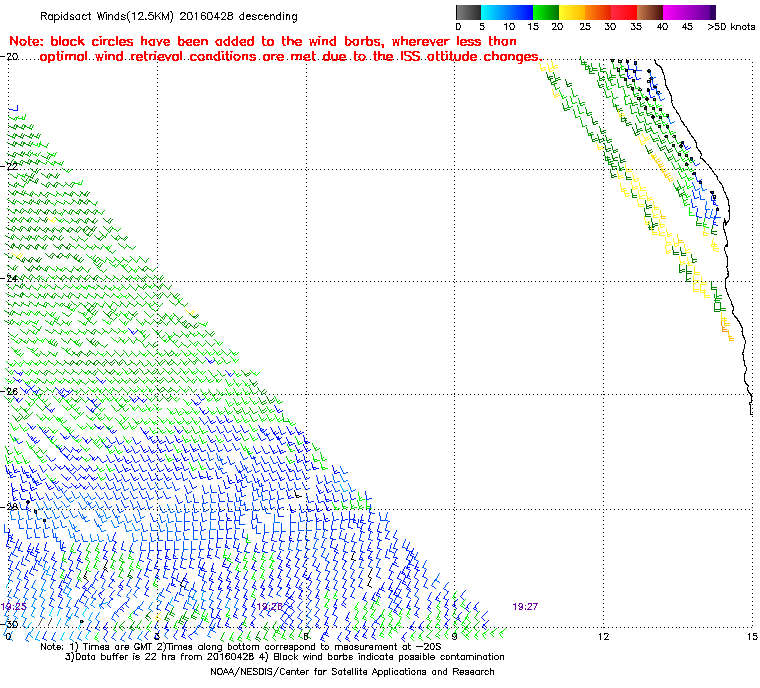Image resolution: width=760 pixels, height=688 pixels.
Task: Click the cyan segment of the speed legend
Action: tap(493, 12)
